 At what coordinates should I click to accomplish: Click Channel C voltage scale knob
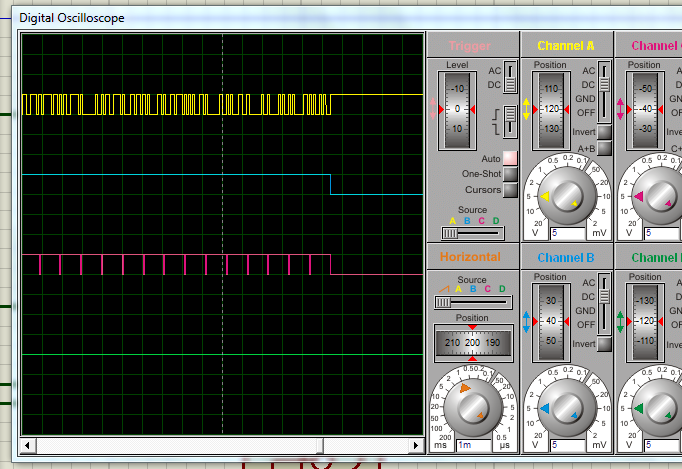click(x=661, y=196)
